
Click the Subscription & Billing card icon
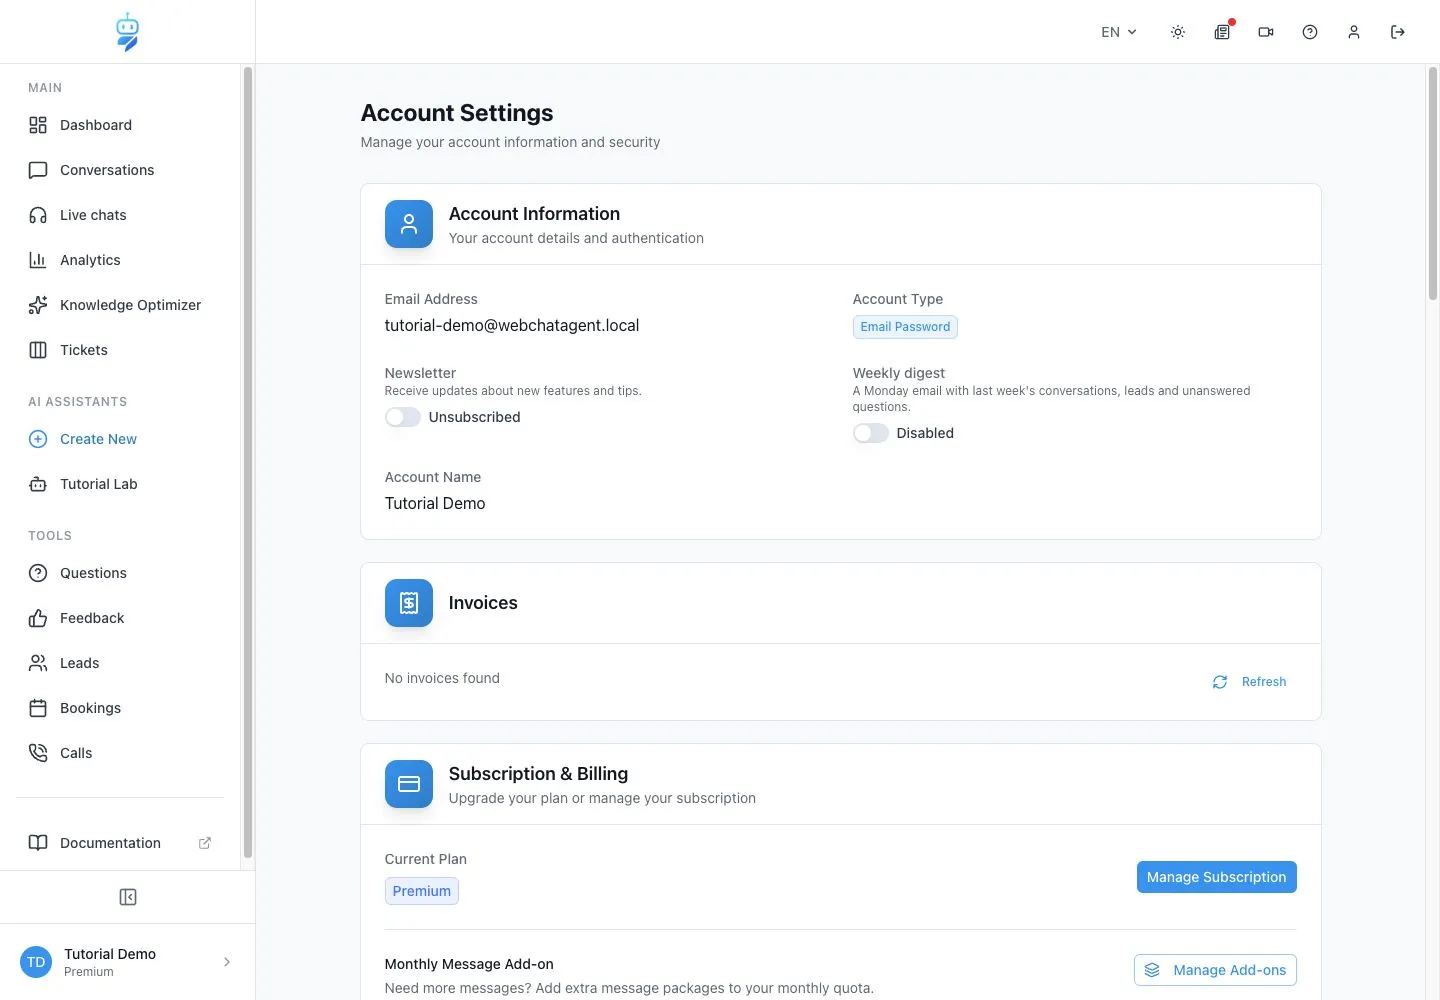point(409,784)
